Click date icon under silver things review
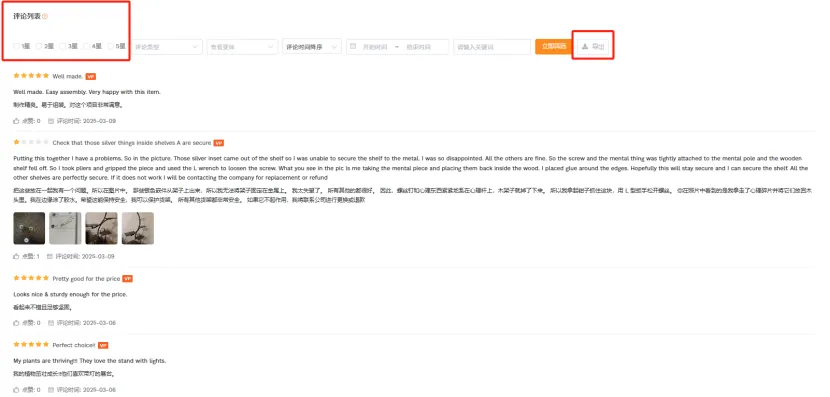Image resolution: width=830 pixels, height=397 pixels. coord(50,256)
